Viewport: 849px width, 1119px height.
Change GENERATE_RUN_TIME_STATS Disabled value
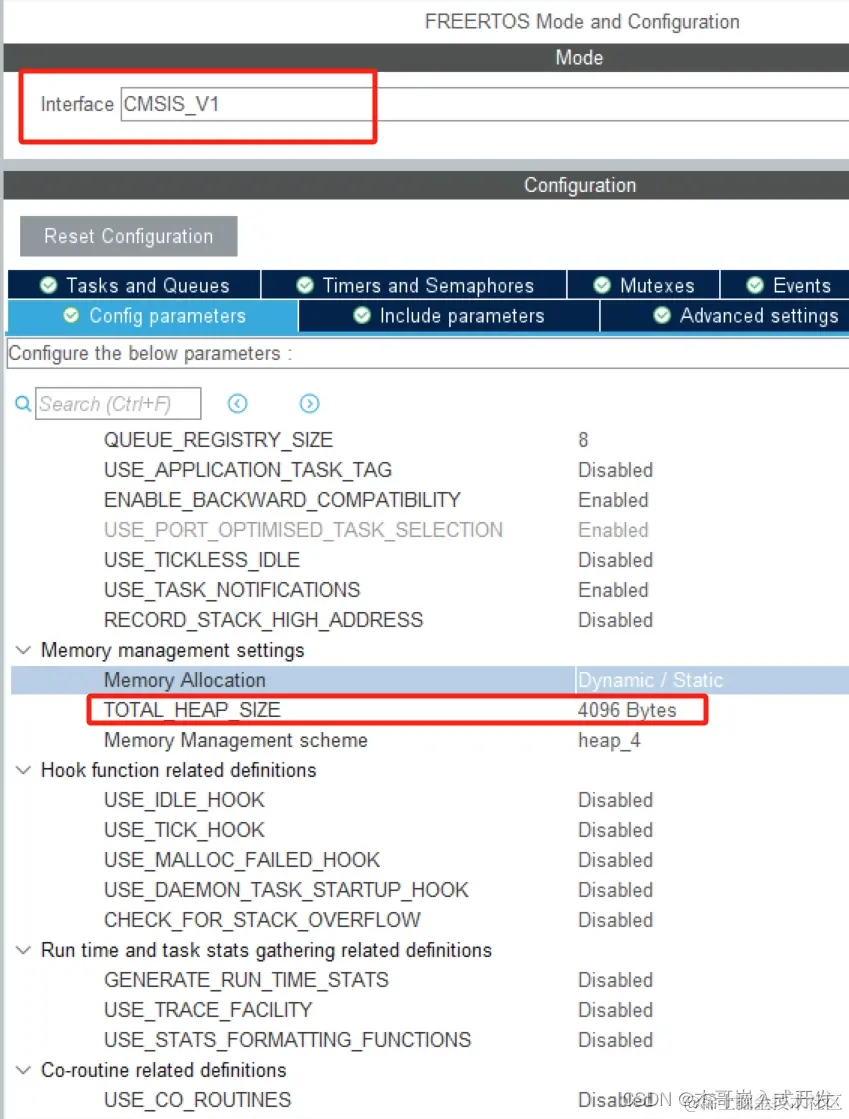coord(615,980)
